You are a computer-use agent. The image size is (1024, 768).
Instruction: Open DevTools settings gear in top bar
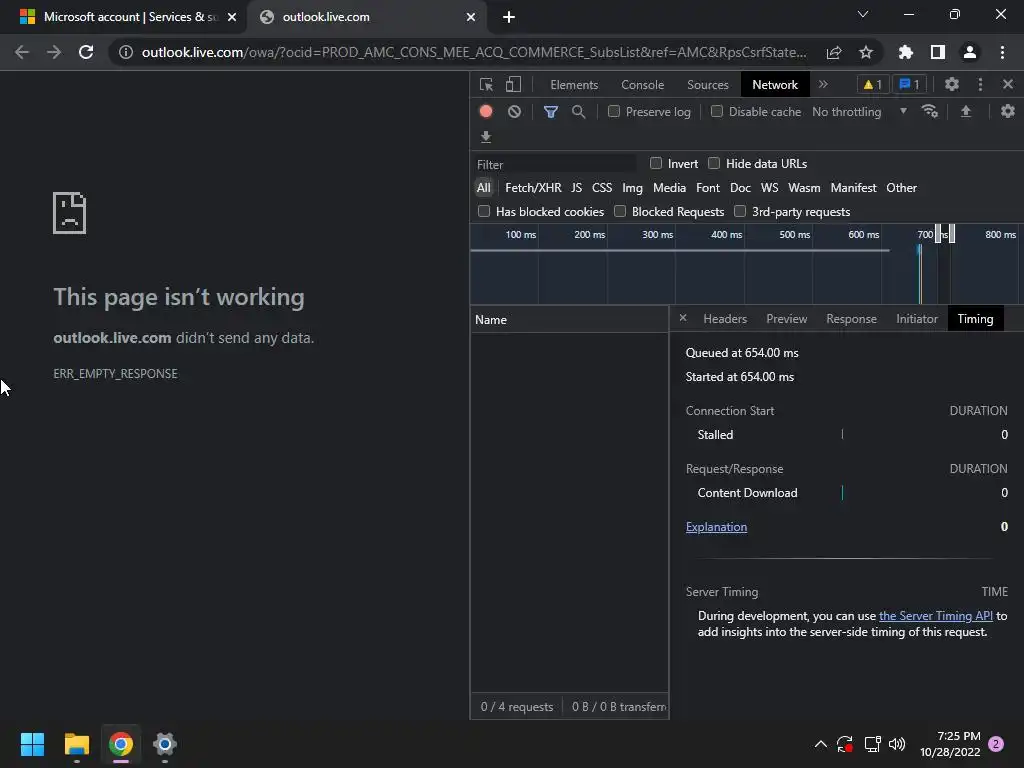[x=952, y=84]
